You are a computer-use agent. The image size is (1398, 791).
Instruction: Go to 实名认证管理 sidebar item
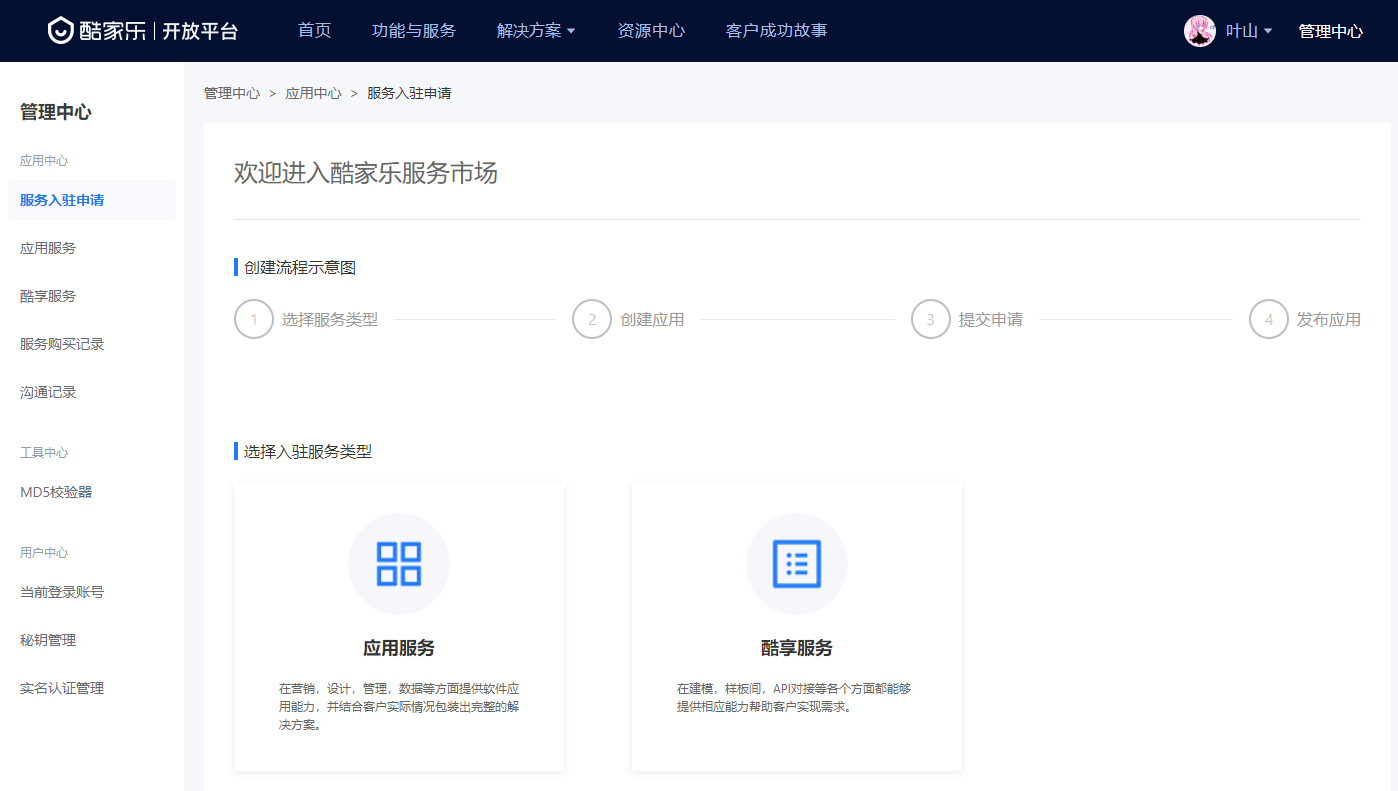(62, 688)
